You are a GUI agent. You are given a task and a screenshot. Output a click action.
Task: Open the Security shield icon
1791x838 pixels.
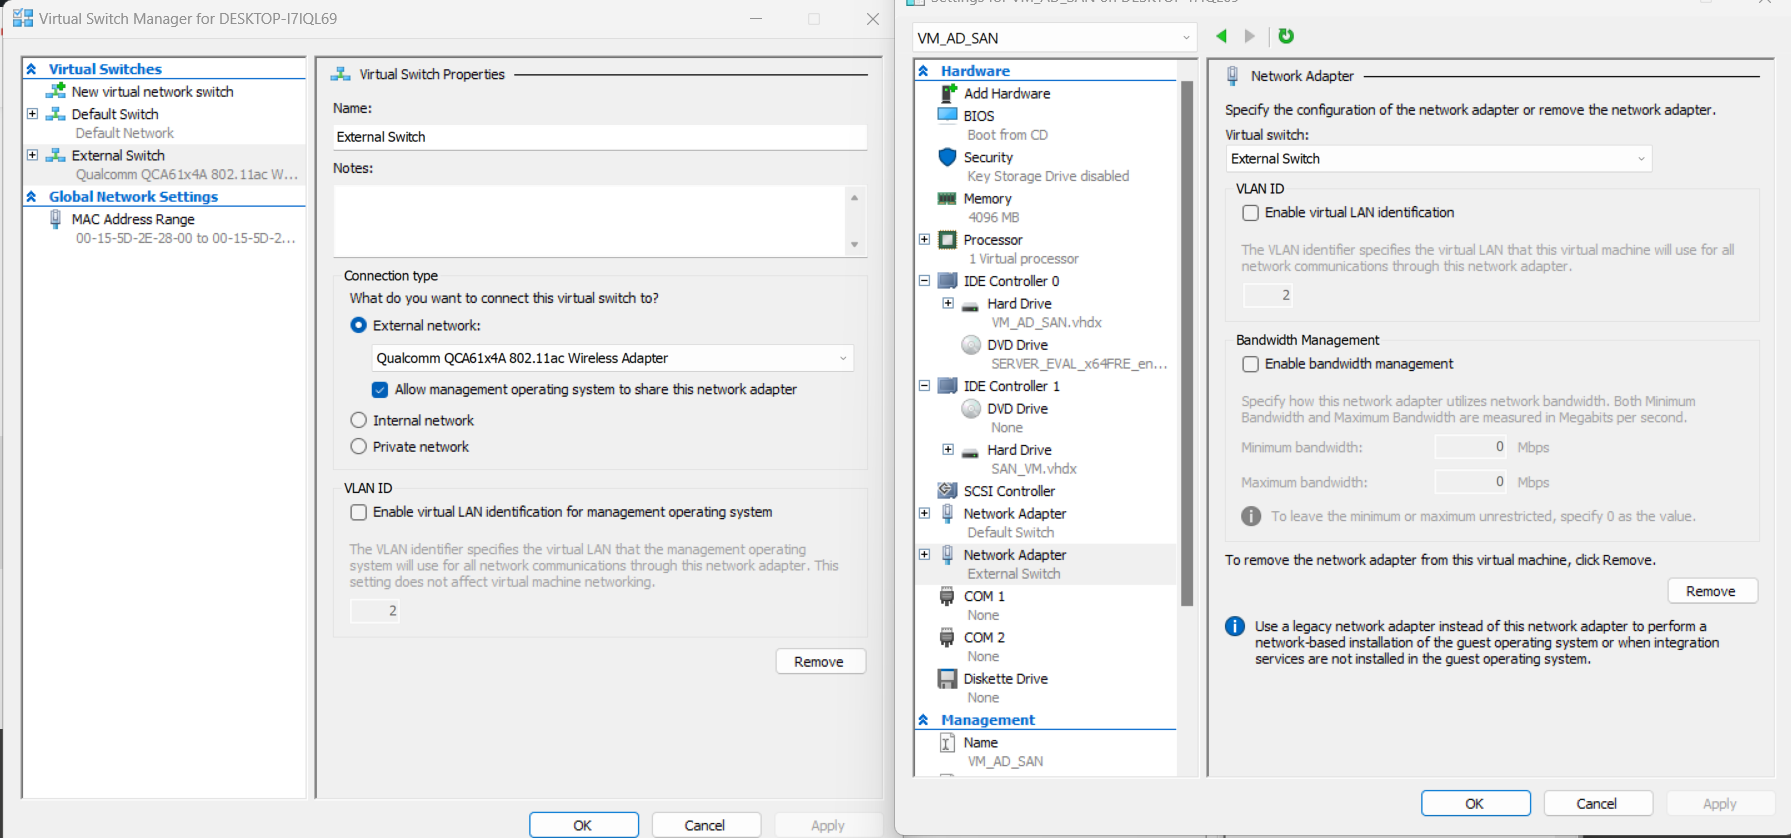[947, 157]
